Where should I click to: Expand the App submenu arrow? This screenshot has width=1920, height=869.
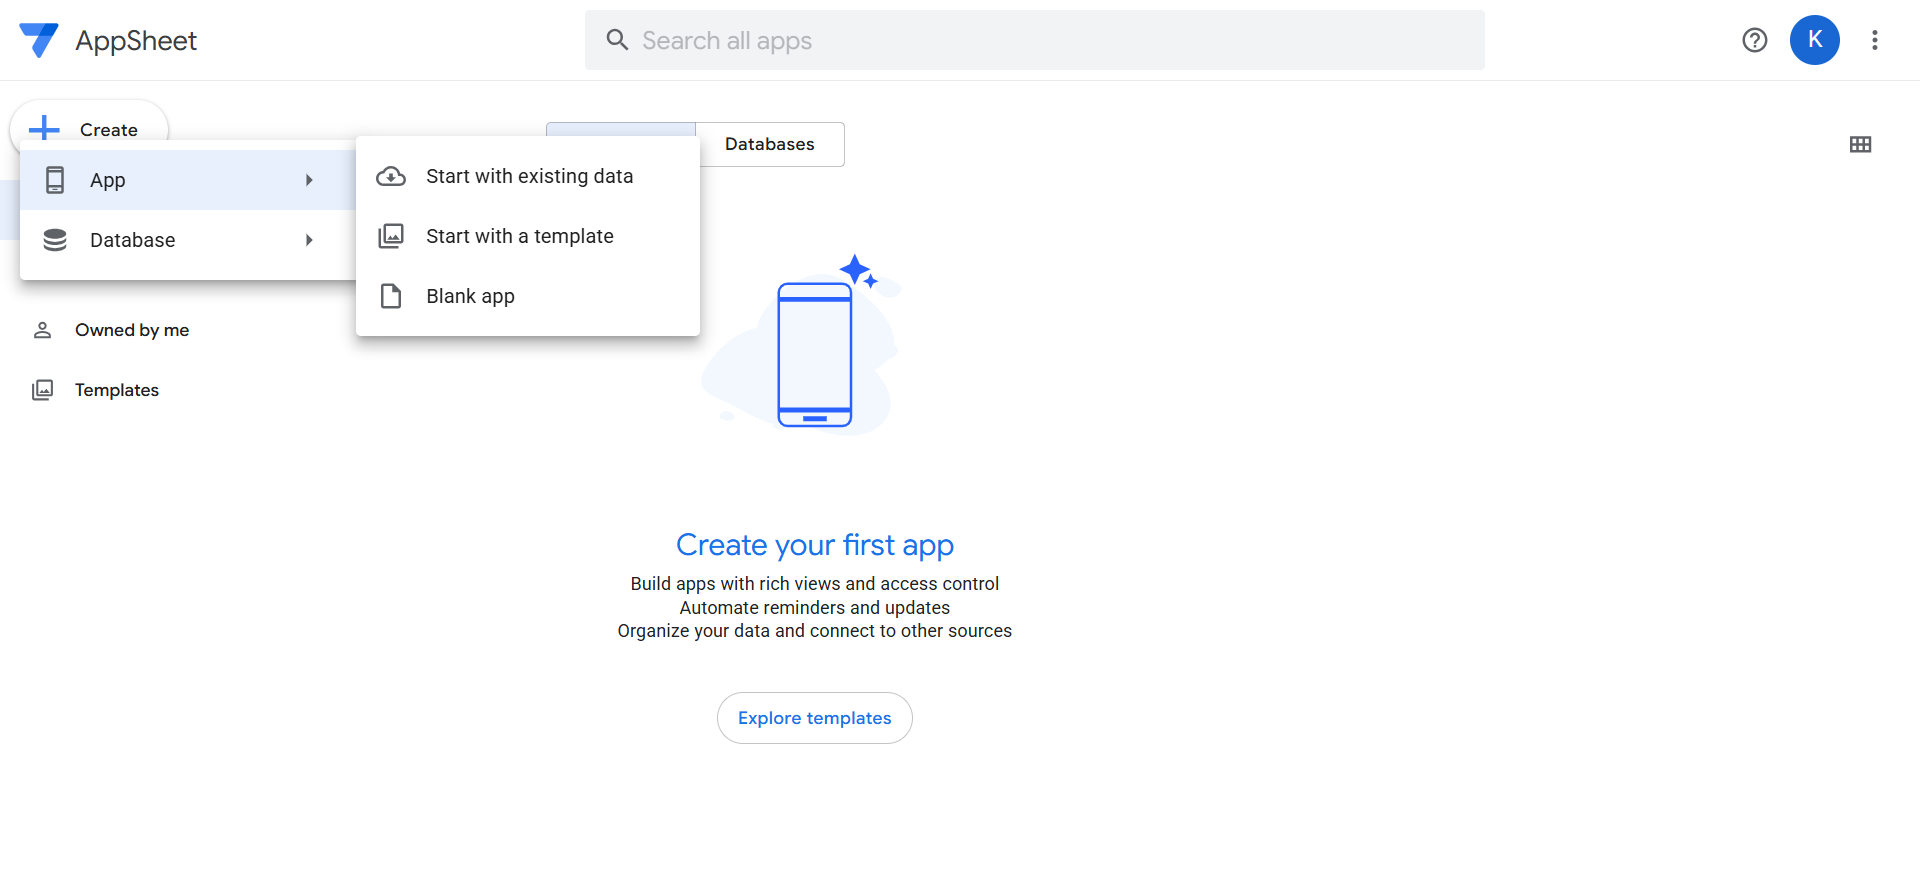coord(310,180)
